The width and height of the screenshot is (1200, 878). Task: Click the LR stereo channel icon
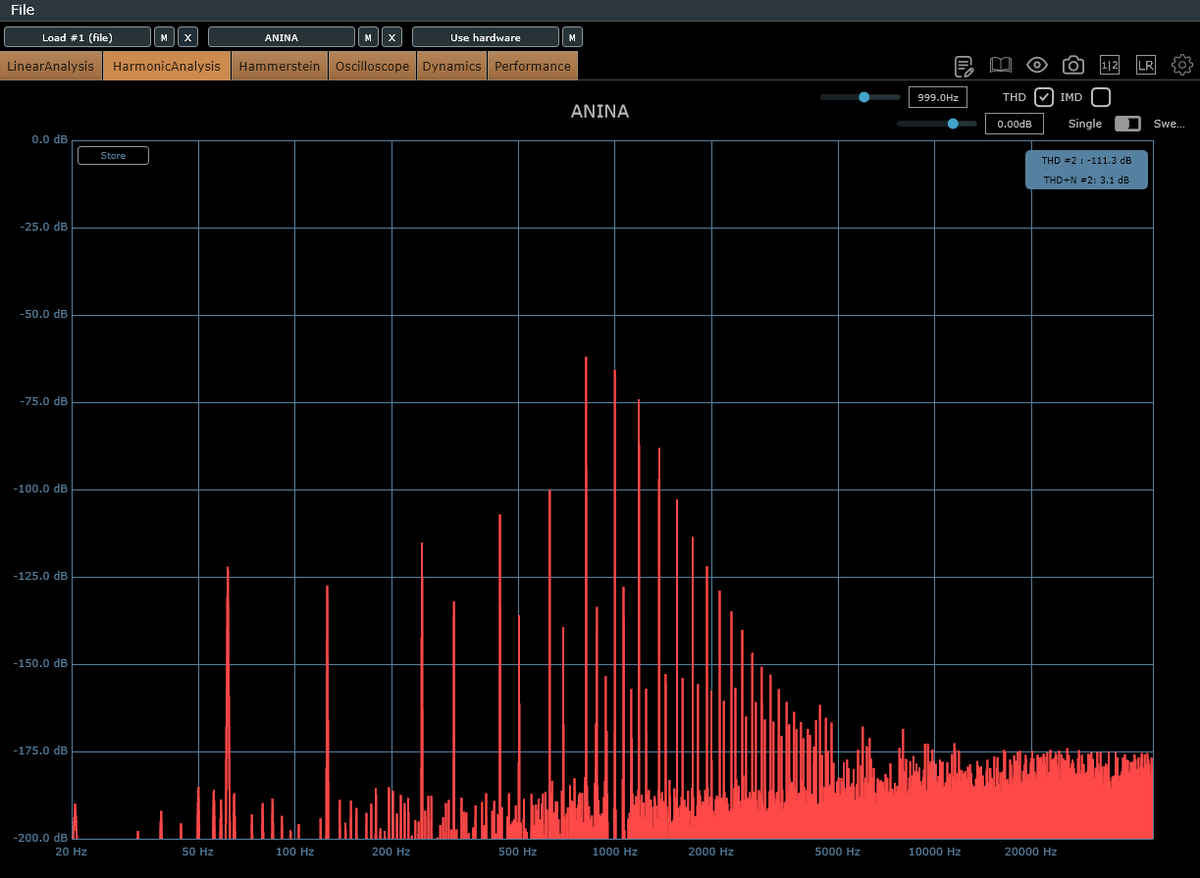1146,66
